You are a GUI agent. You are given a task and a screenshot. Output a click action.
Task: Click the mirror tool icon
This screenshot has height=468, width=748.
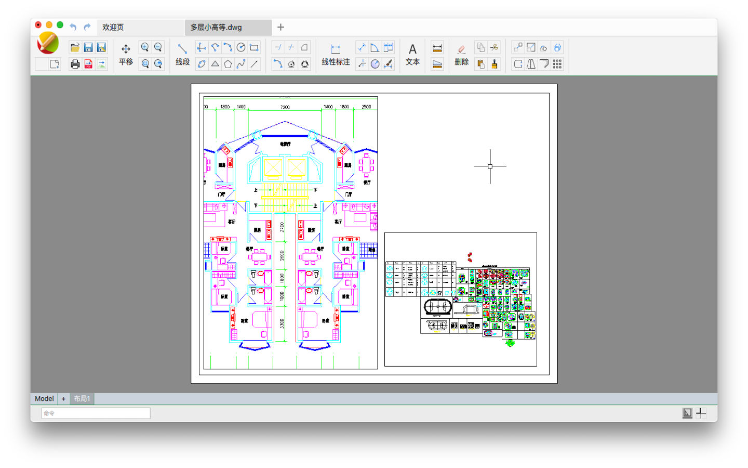pos(531,64)
